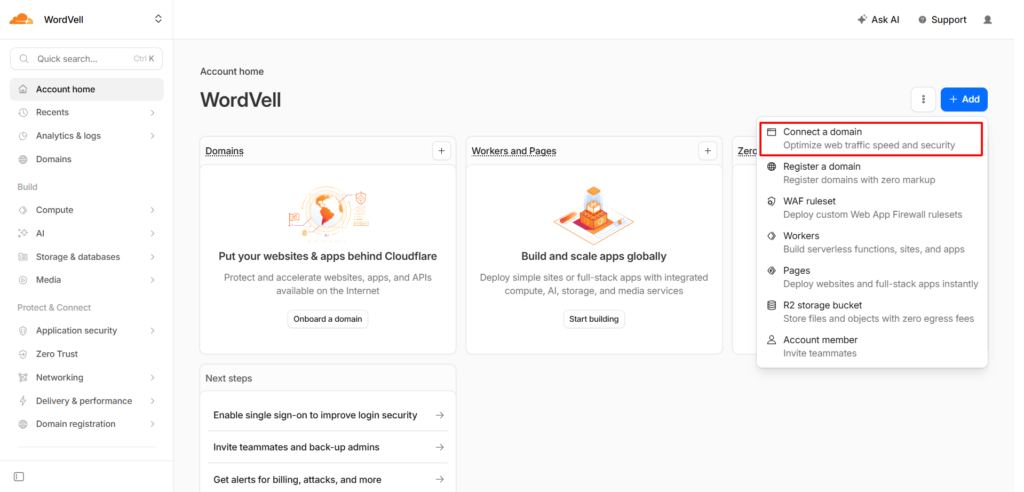Click the Connect a domain window icon

click(771, 132)
